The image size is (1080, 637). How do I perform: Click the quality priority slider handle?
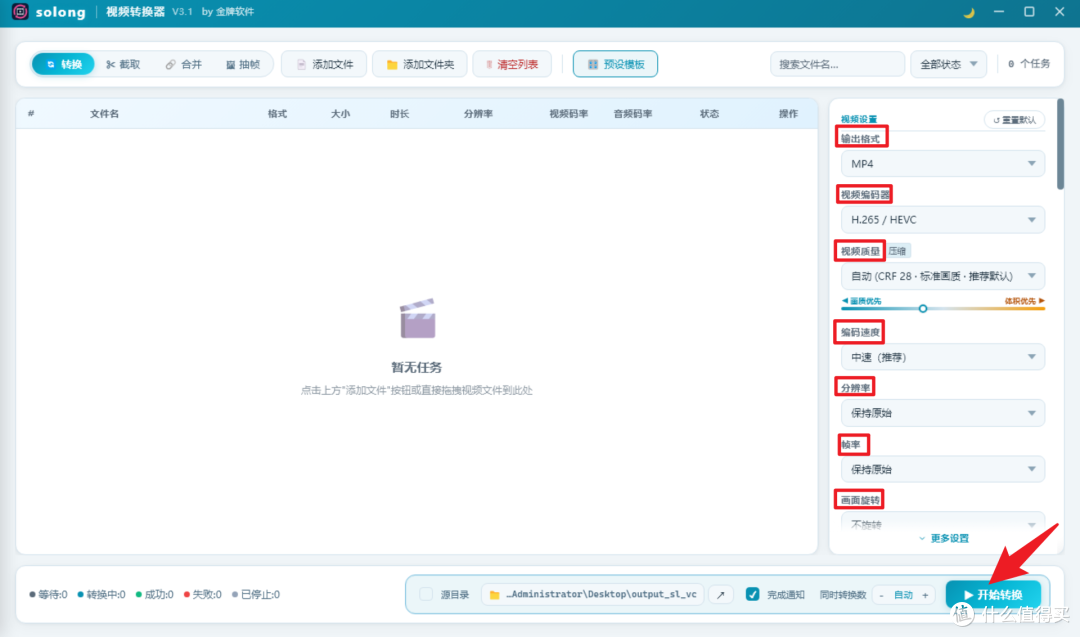point(923,309)
